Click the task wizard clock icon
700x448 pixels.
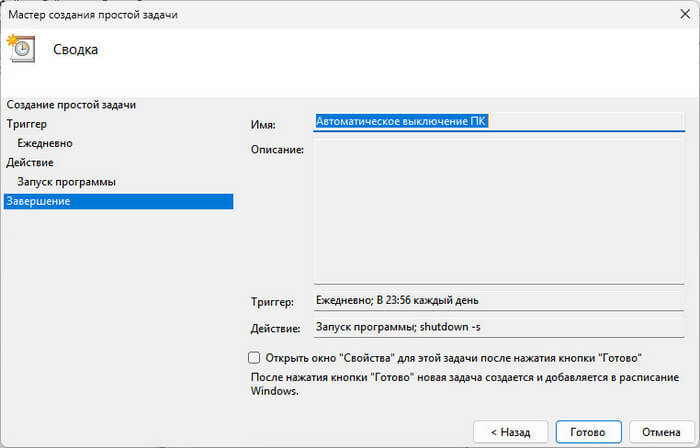tap(21, 49)
